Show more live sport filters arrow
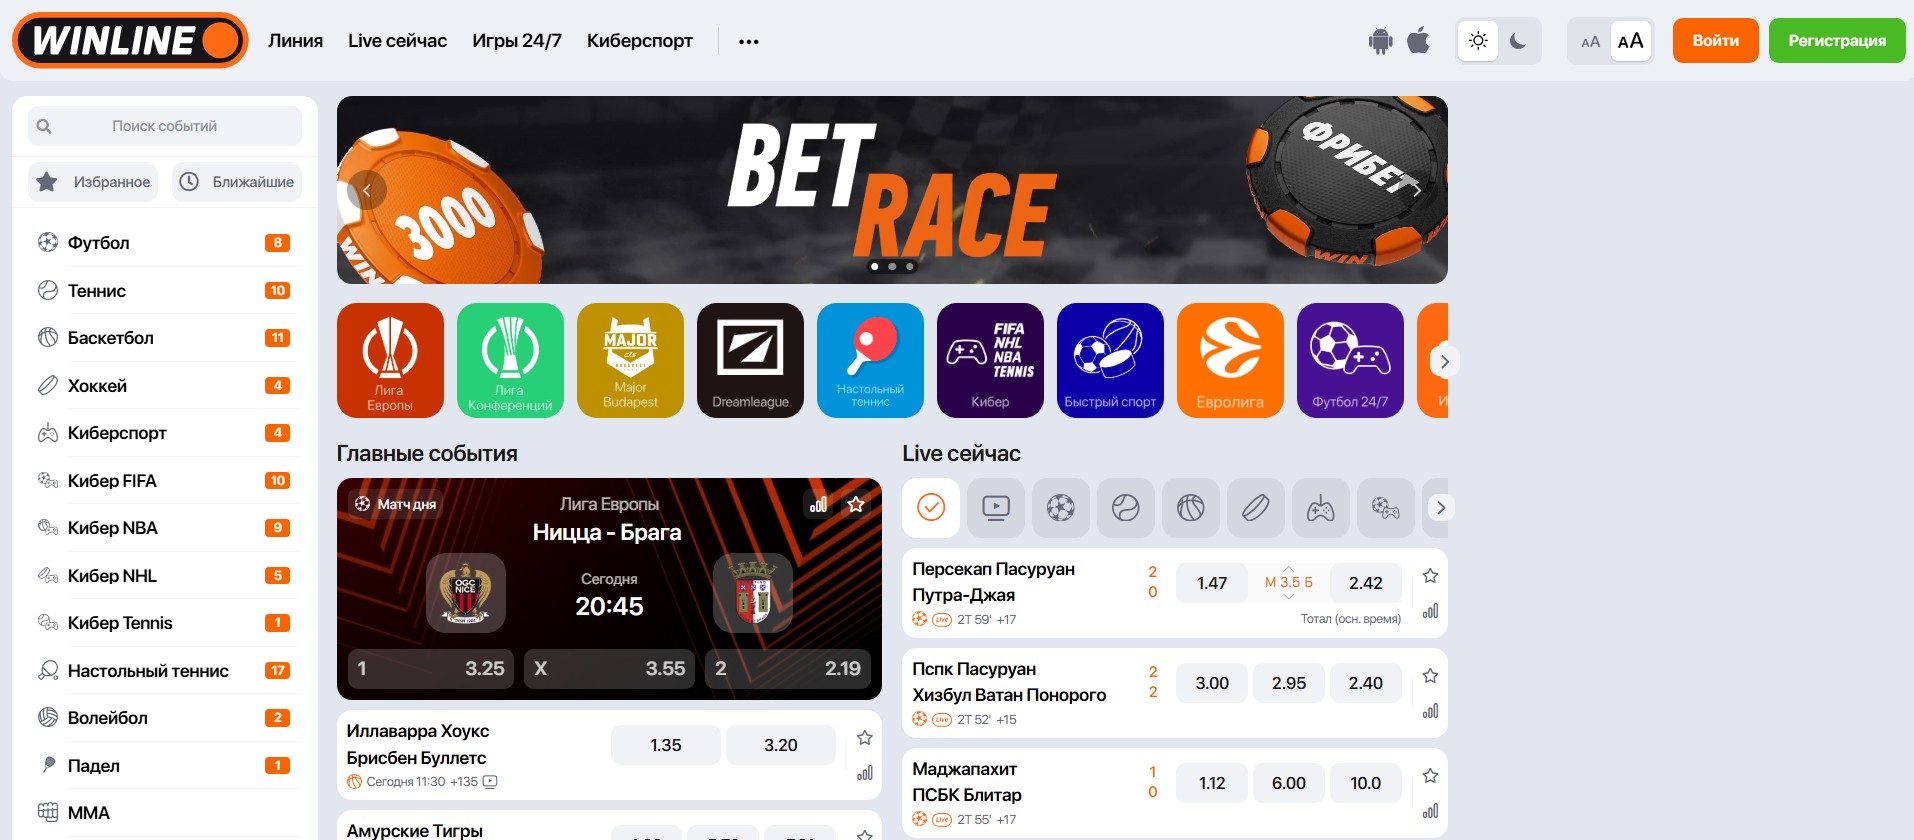The image size is (1914, 840). [x=1440, y=508]
